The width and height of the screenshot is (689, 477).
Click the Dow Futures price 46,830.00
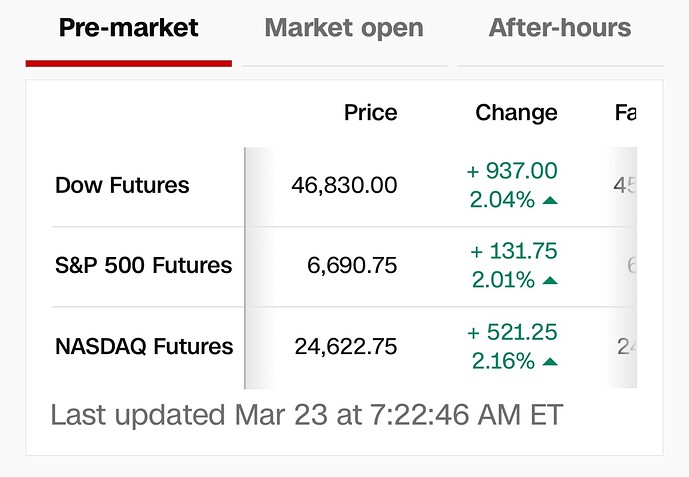point(345,185)
